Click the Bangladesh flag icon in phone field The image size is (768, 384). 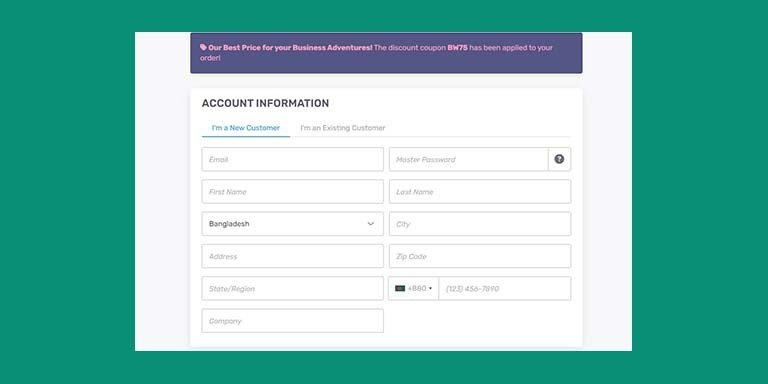coord(400,288)
